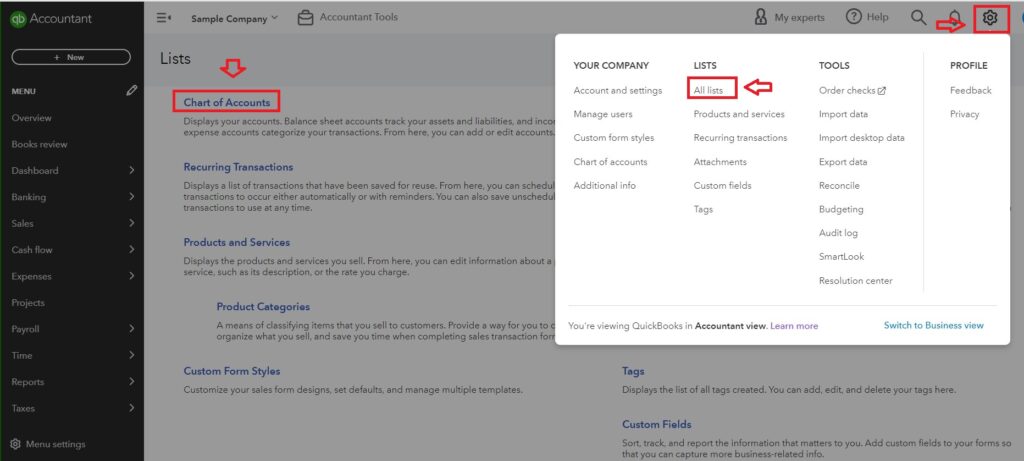The image size is (1024, 461).
Task: Open Books review in the sidebar
Action: pyautogui.click(x=39, y=144)
